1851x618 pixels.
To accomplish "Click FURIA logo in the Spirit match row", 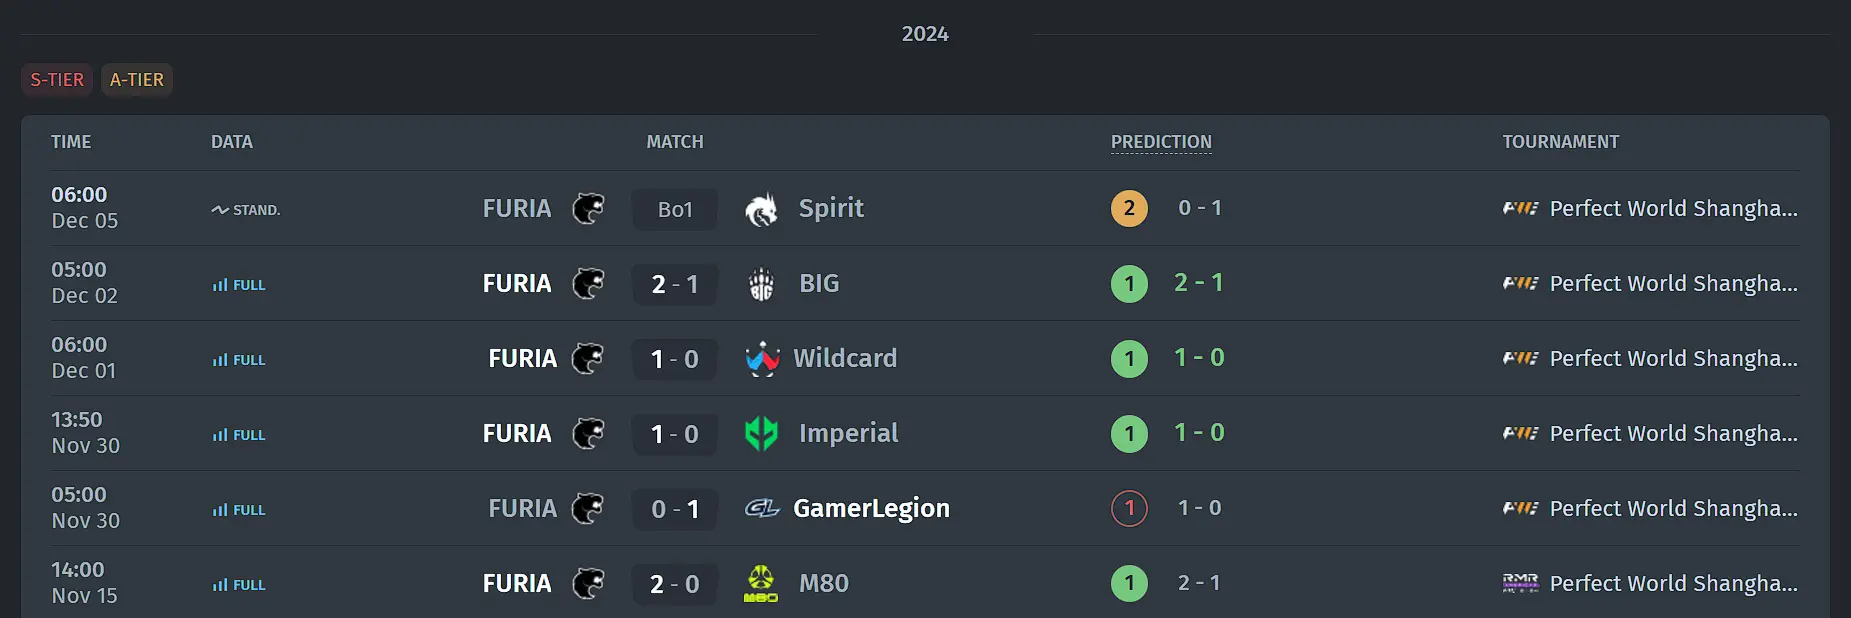I will pos(588,209).
